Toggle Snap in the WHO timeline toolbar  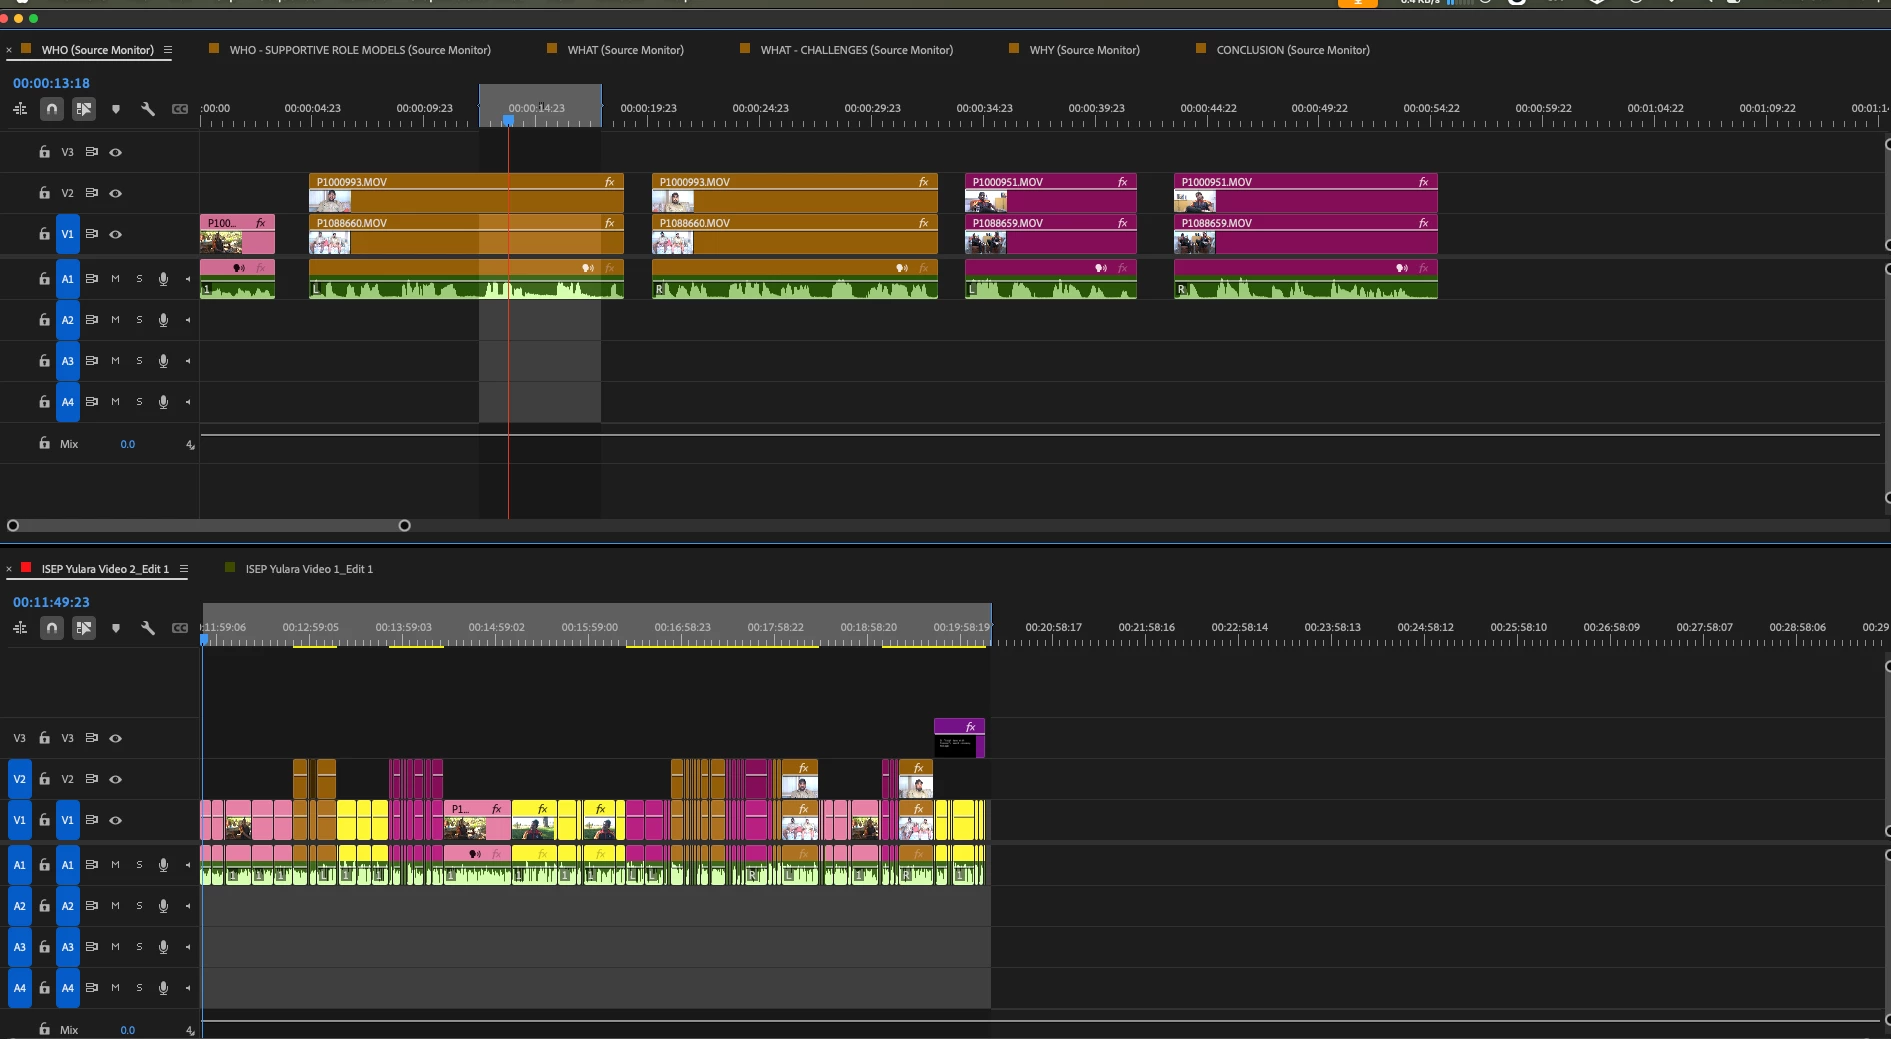(52, 109)
